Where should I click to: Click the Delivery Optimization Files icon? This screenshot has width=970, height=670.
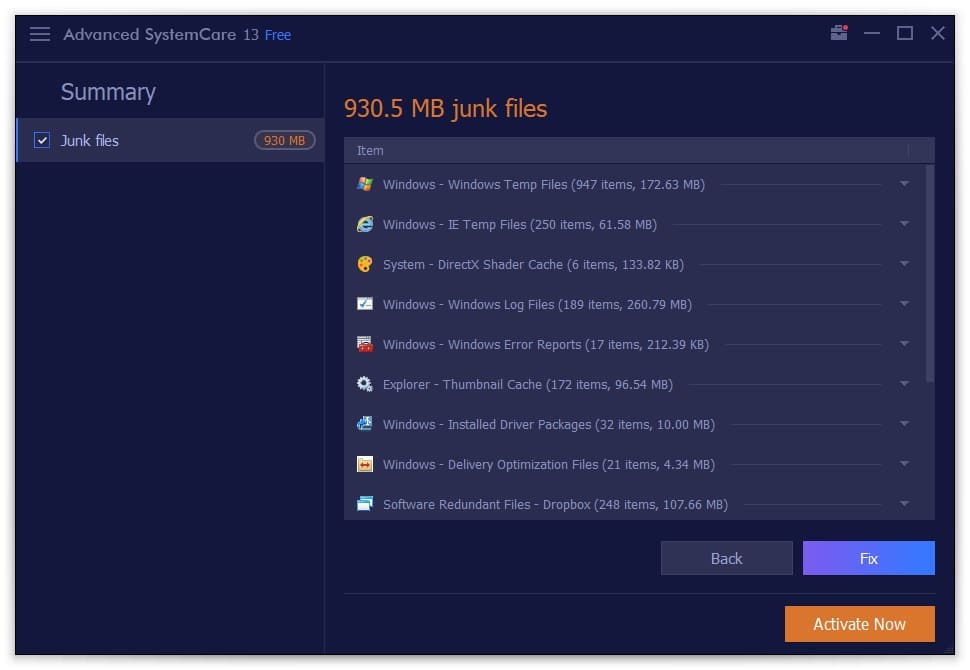(365, 464)
